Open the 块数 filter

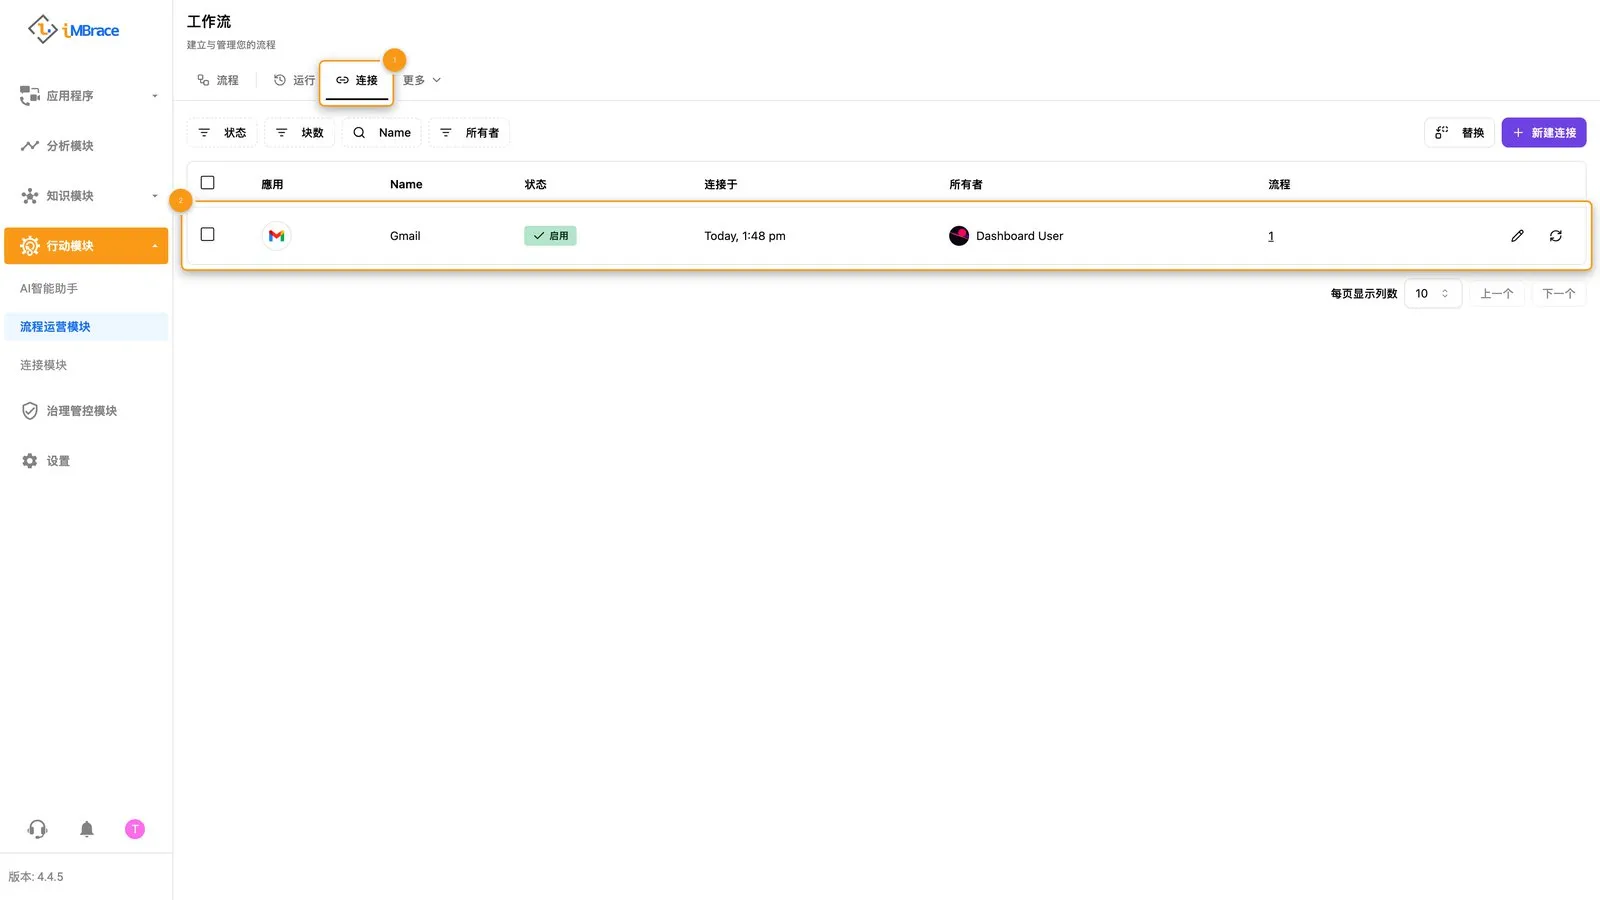tap(300, 133)
